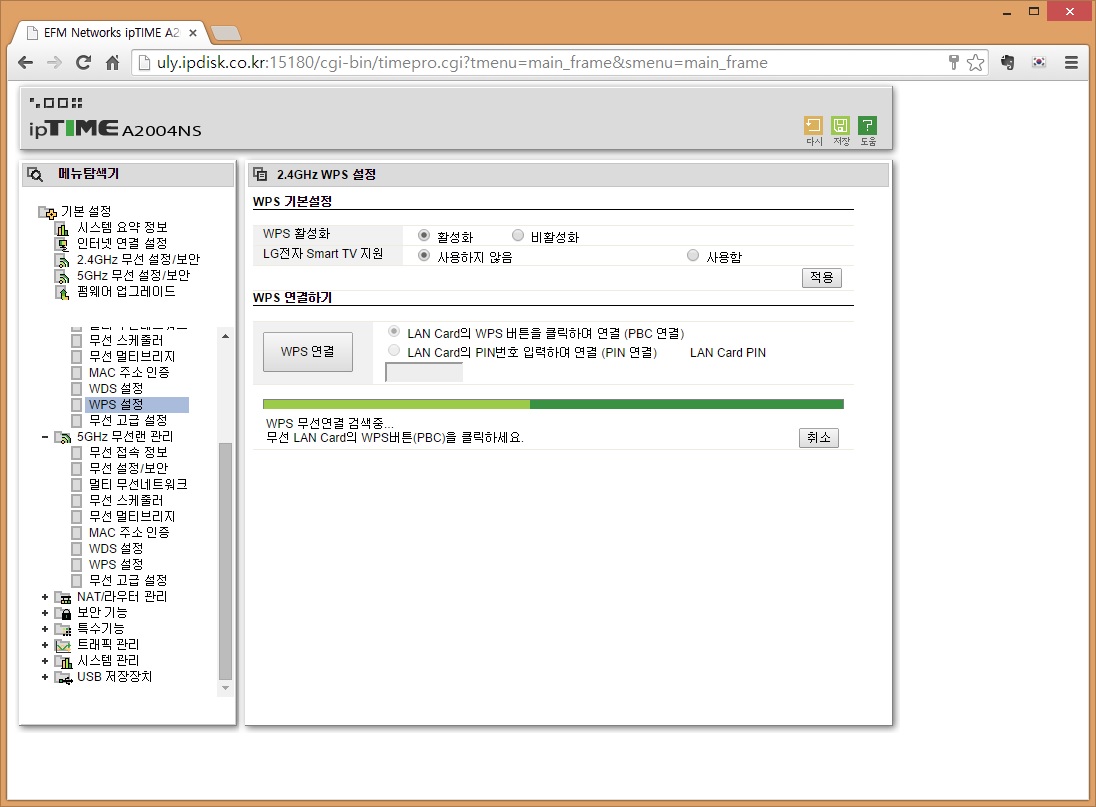Open help with the 도움 icon

click(x=867, y=125)
